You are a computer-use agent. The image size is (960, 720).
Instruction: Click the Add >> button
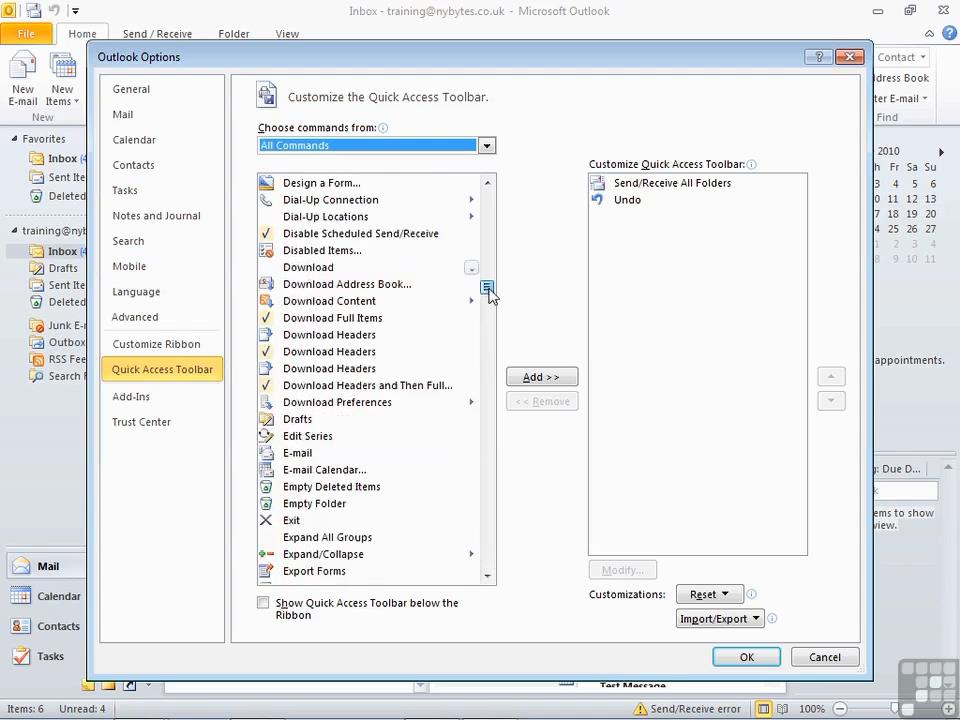pyautogui.click(x=542, y=377)
